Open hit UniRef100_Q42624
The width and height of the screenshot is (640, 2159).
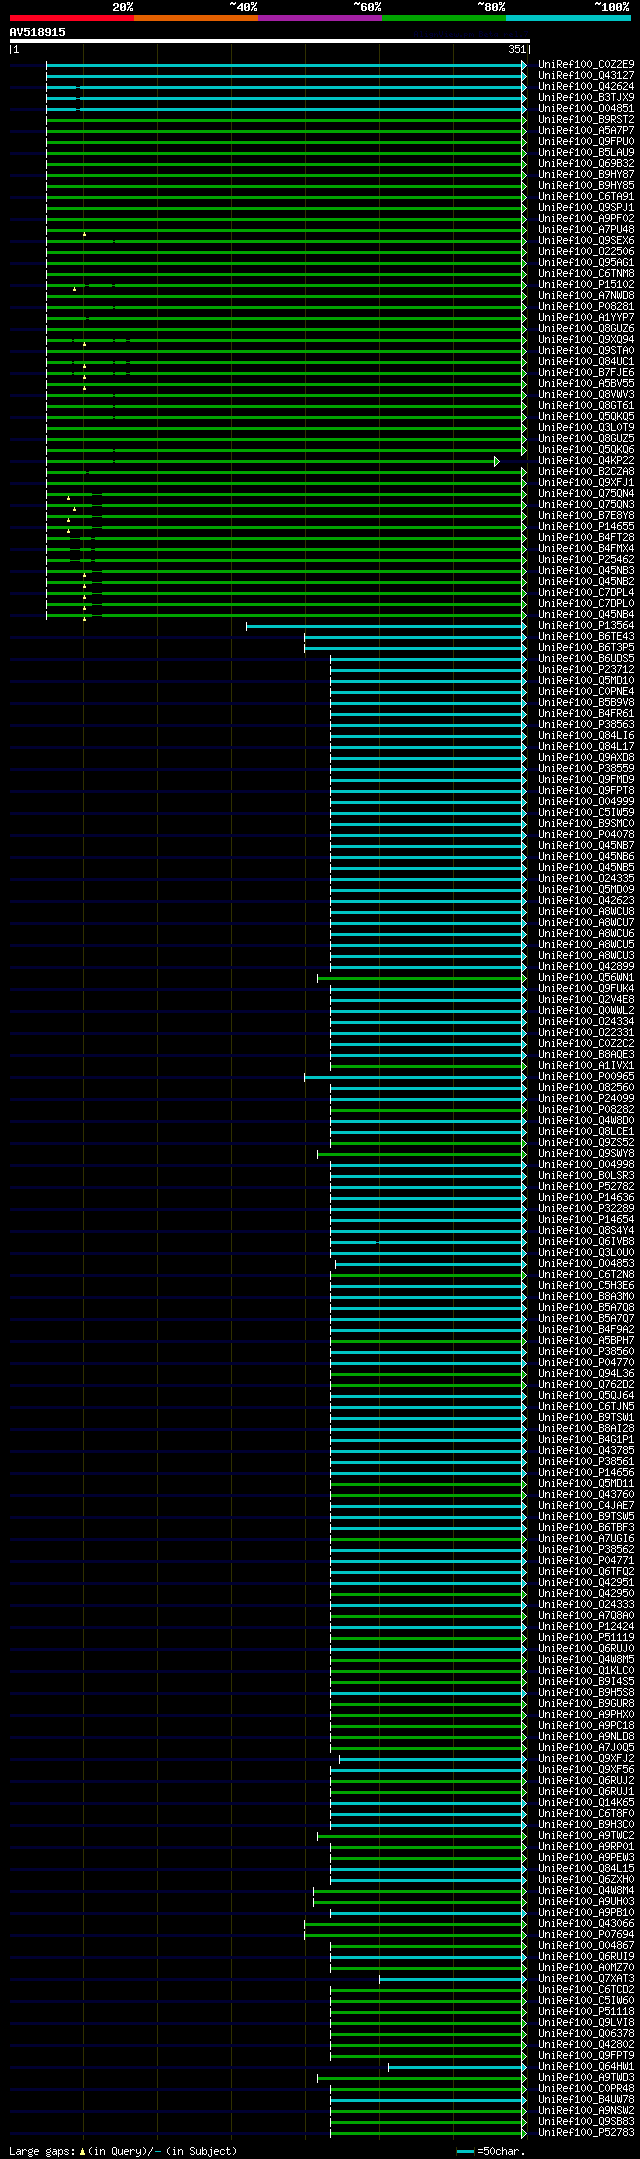point(586,87)
